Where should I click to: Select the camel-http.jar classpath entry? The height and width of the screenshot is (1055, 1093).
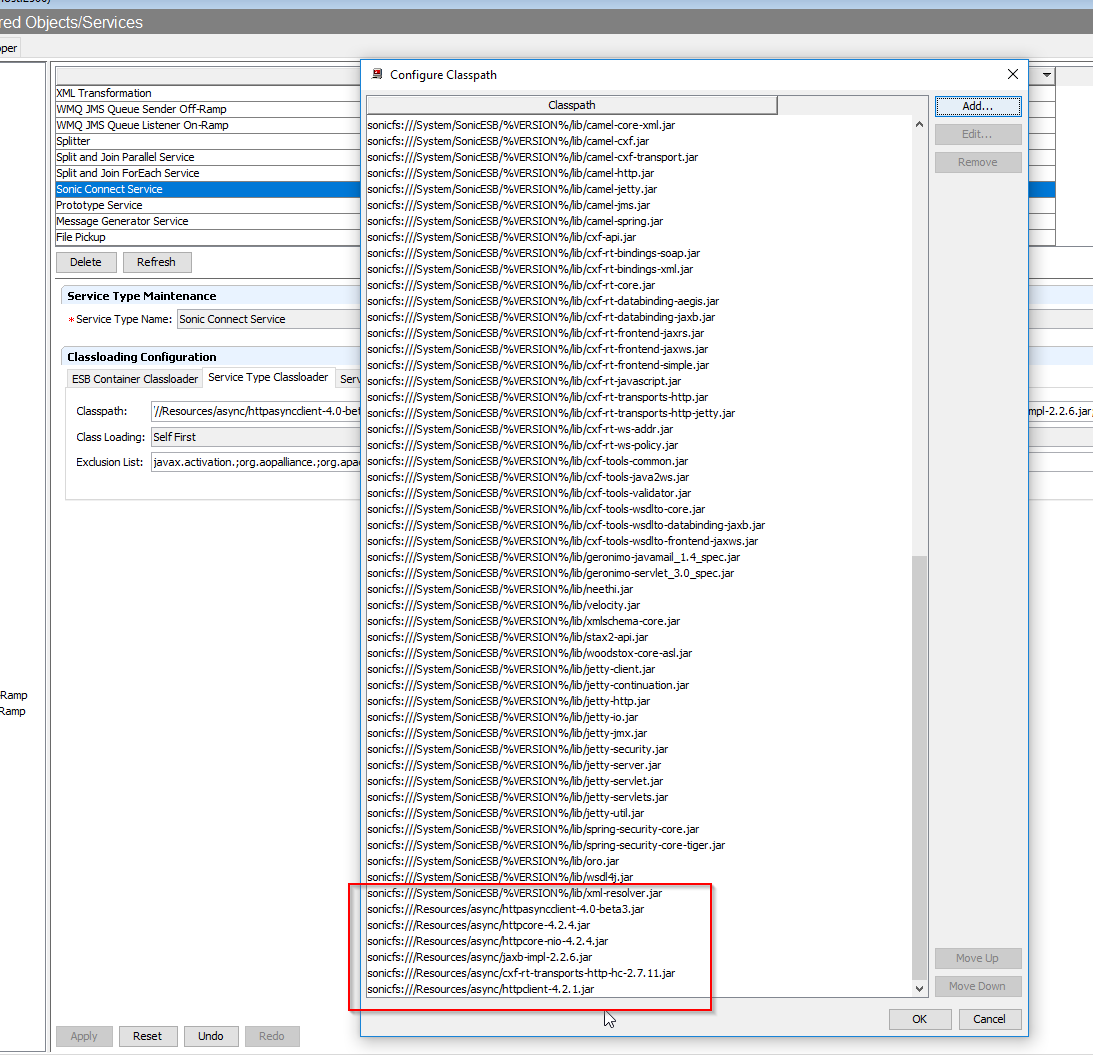click(511, 173)
